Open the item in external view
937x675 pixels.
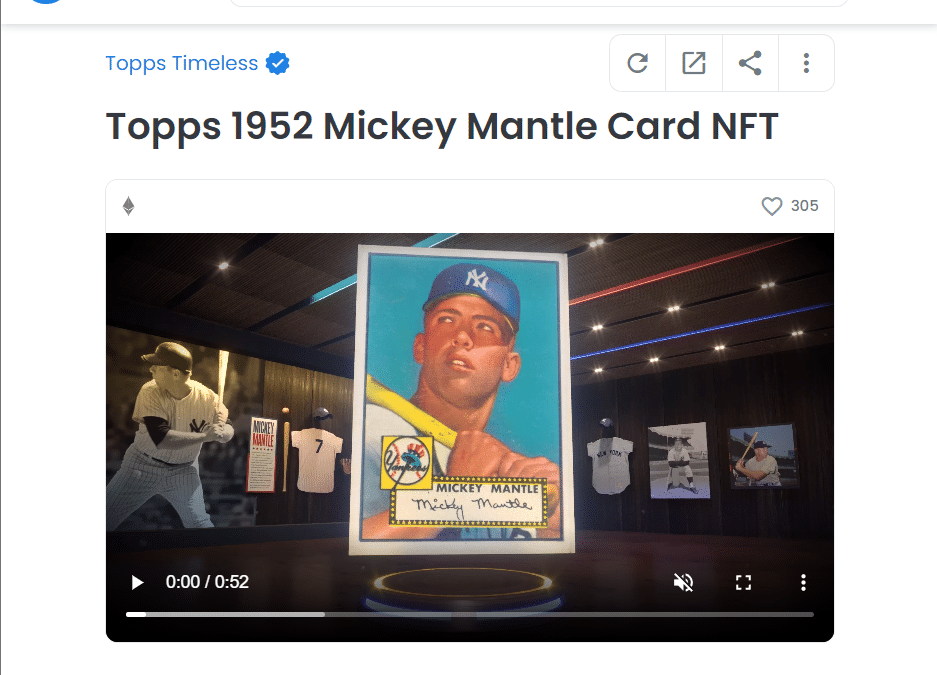tap(694, 63)
